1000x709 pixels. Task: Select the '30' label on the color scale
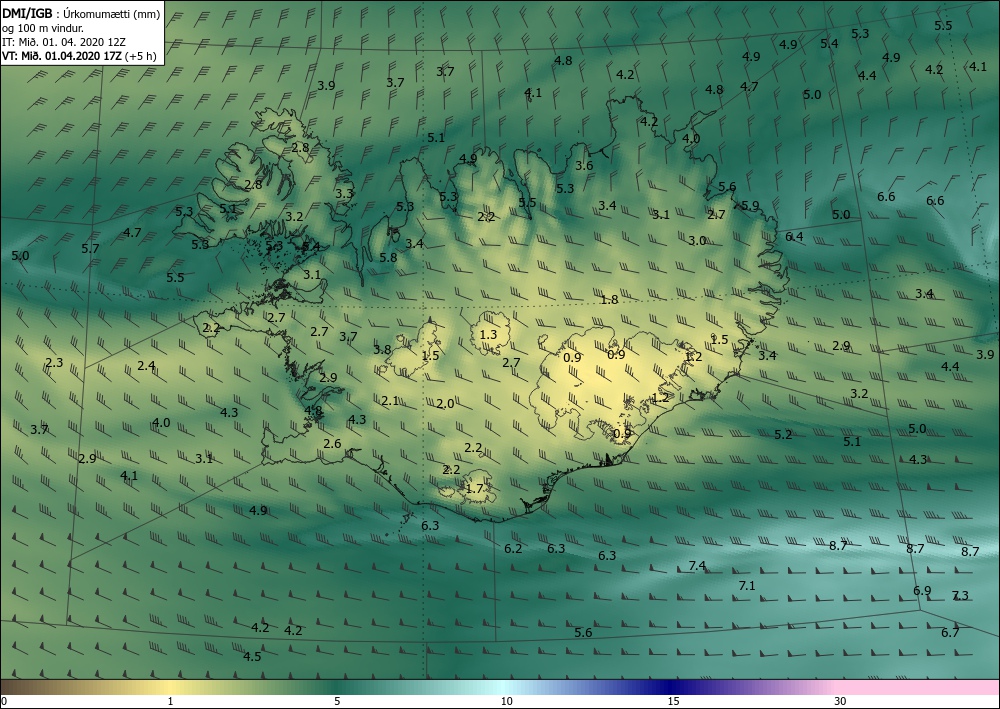pos(841,702)
